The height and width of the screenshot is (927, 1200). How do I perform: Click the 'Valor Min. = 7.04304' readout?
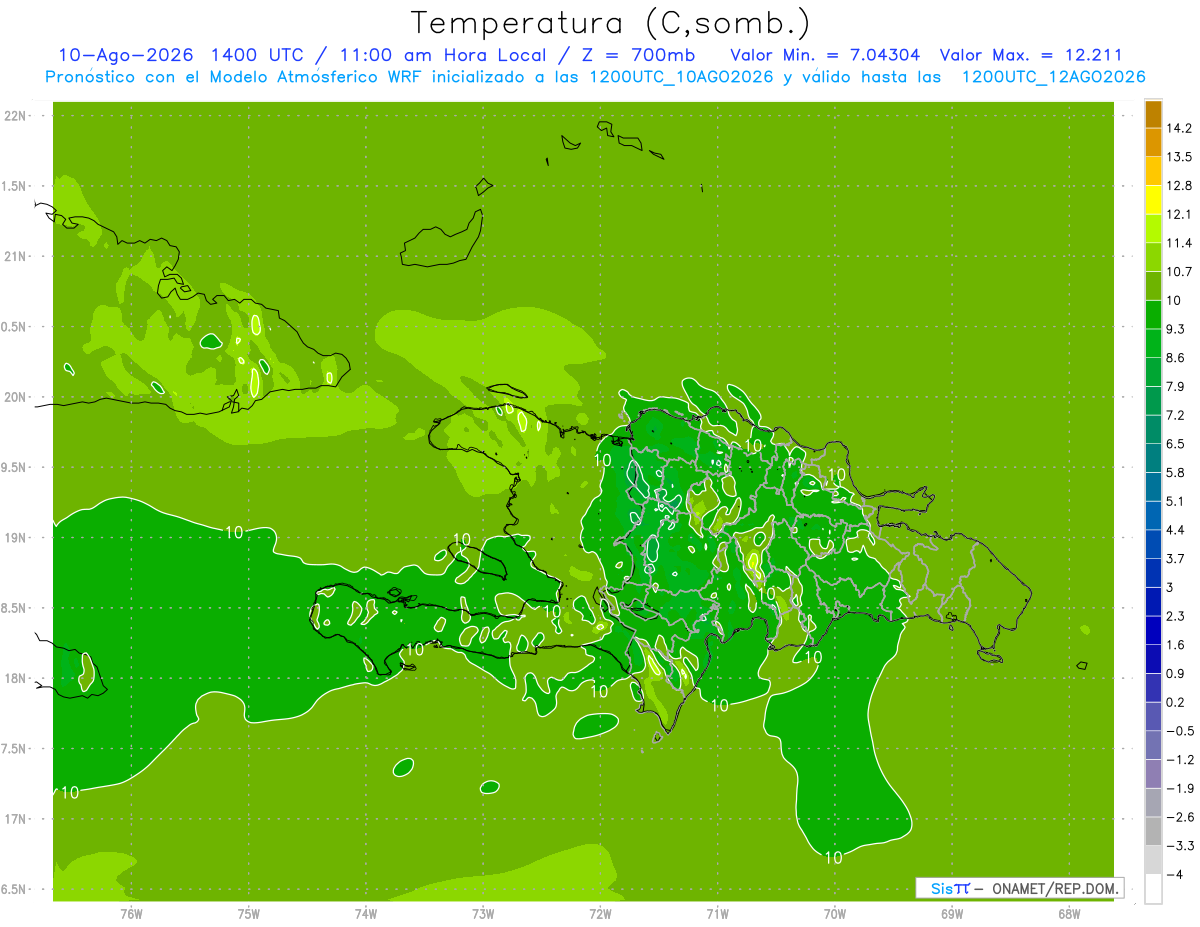825,55
